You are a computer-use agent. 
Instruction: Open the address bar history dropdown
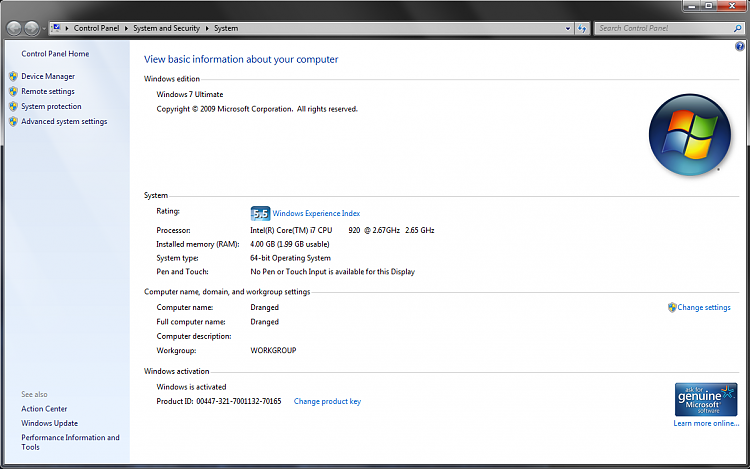pos(568,28)
